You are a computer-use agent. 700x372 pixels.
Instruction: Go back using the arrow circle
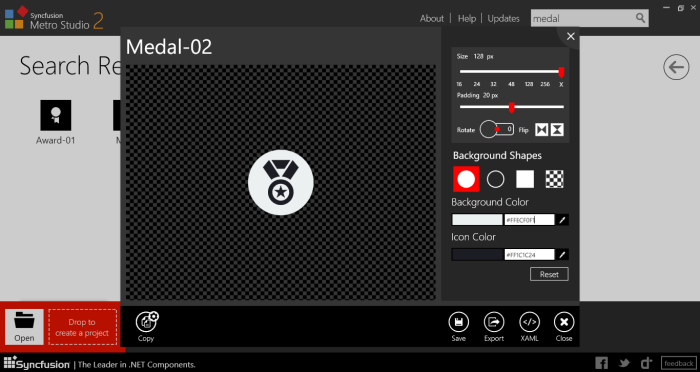(676, 67)
